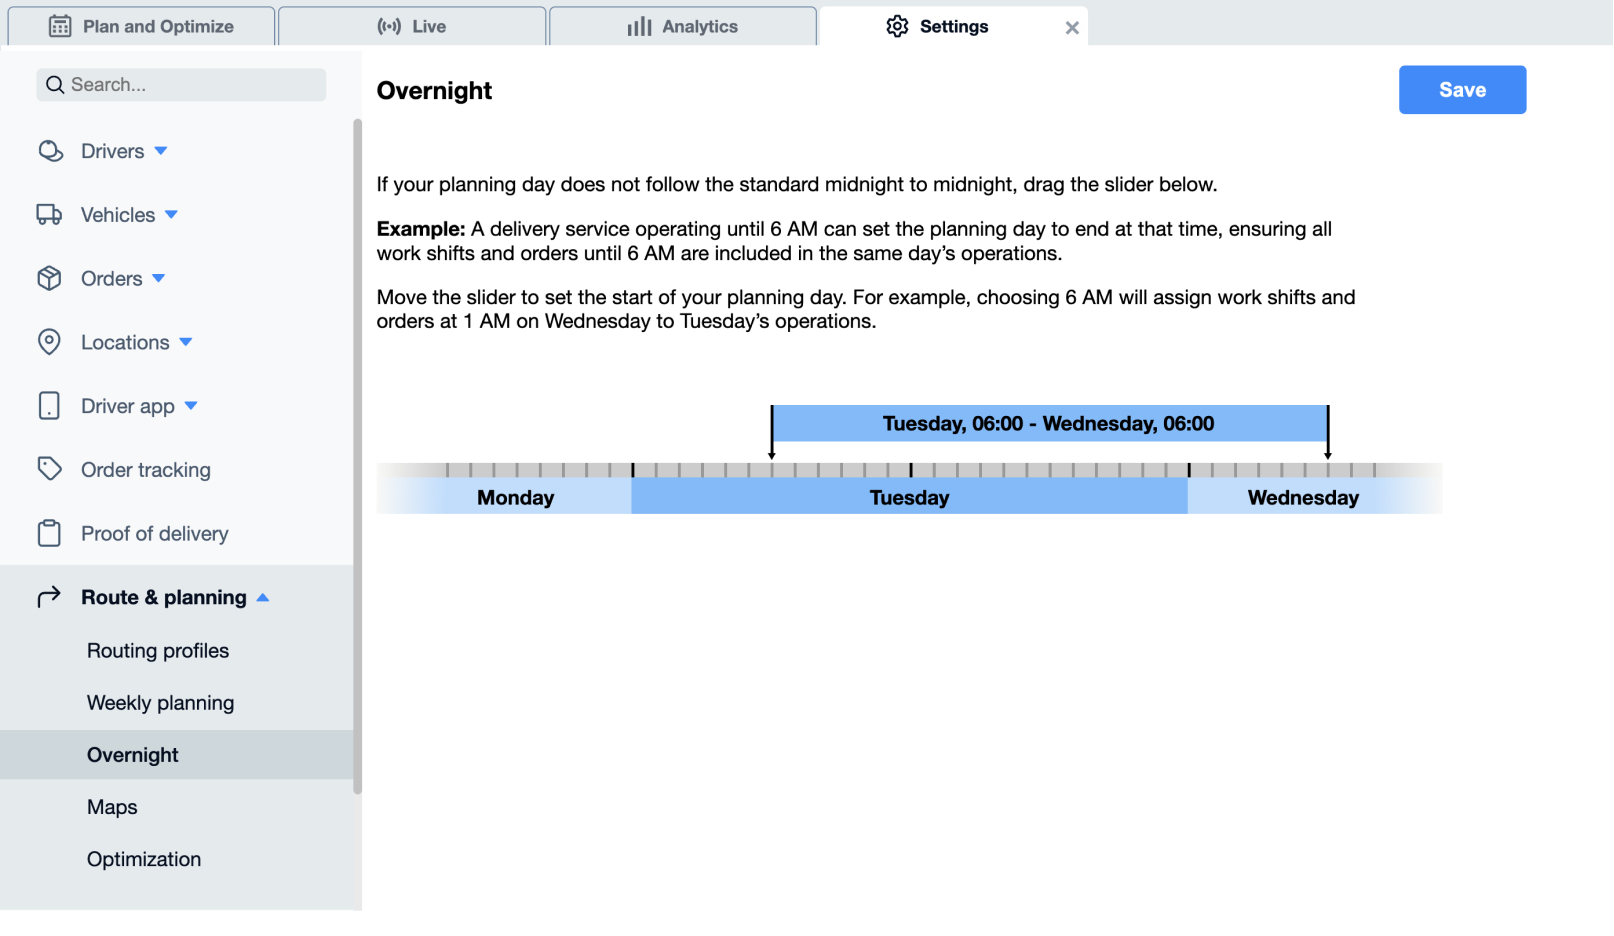The width and height of the screenshot is (1614, 936).
Task: Click the Route & planning arrow icon
Action: tap(49, 597)
